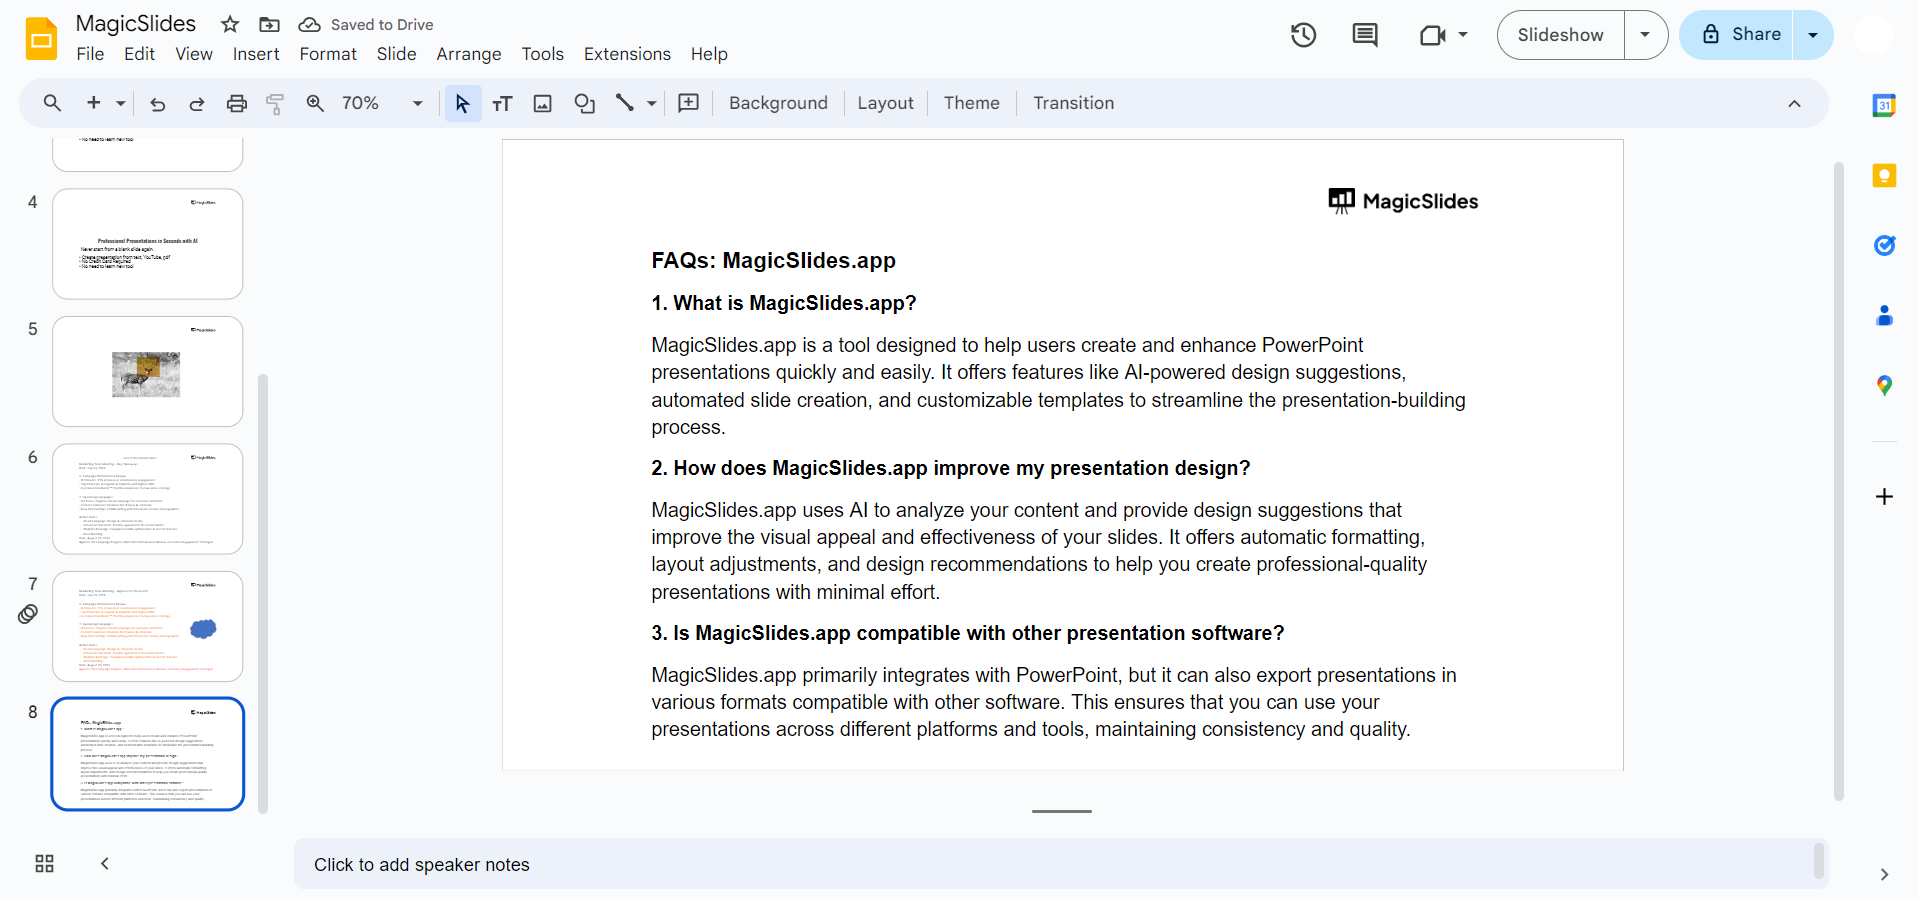
Task: Open the Shape tool
Action: (x=585, y=103)
